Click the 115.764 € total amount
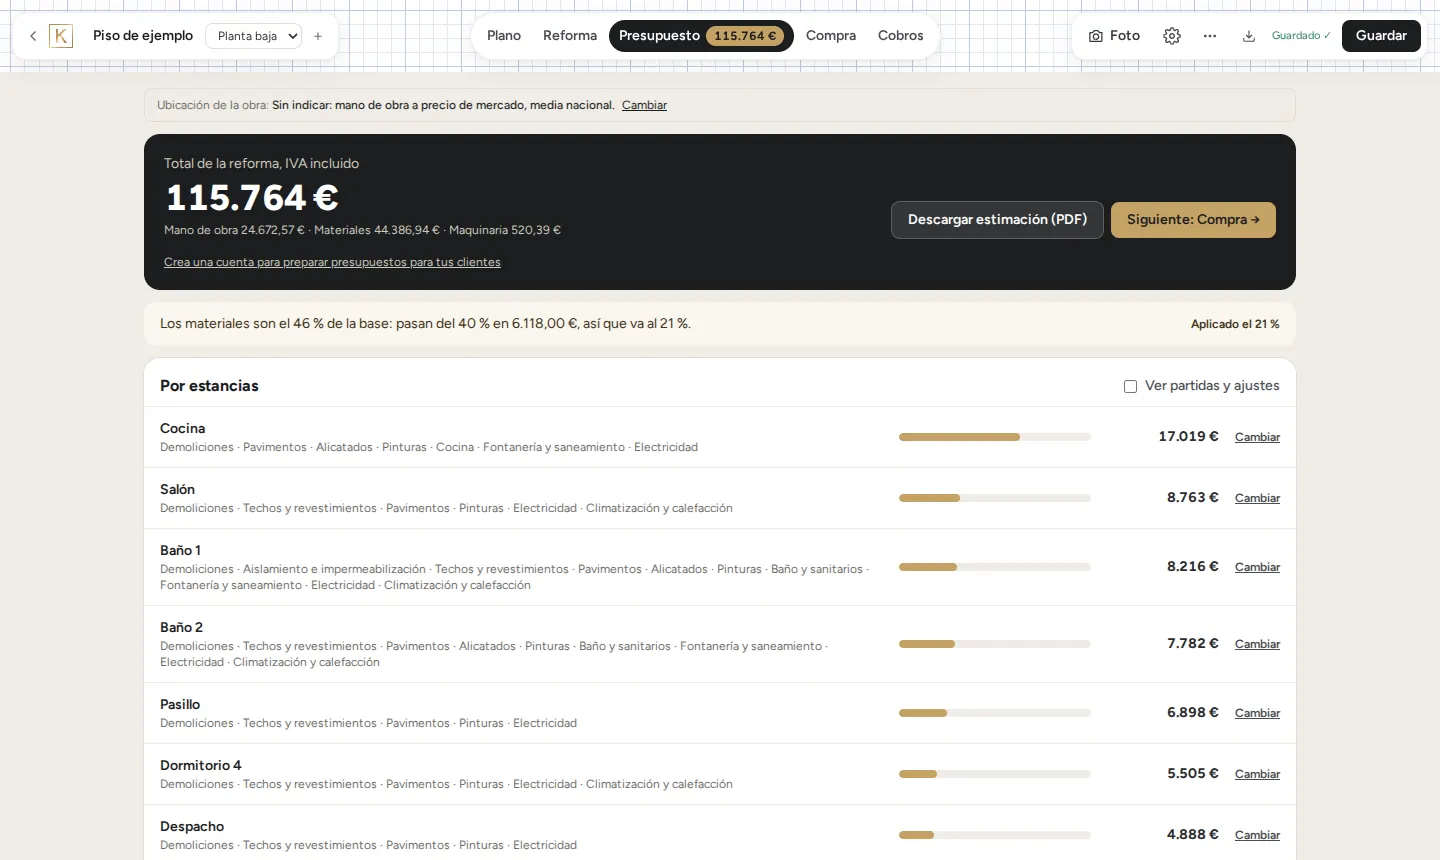Screen dimensions: 1440x860 point(252,198)
